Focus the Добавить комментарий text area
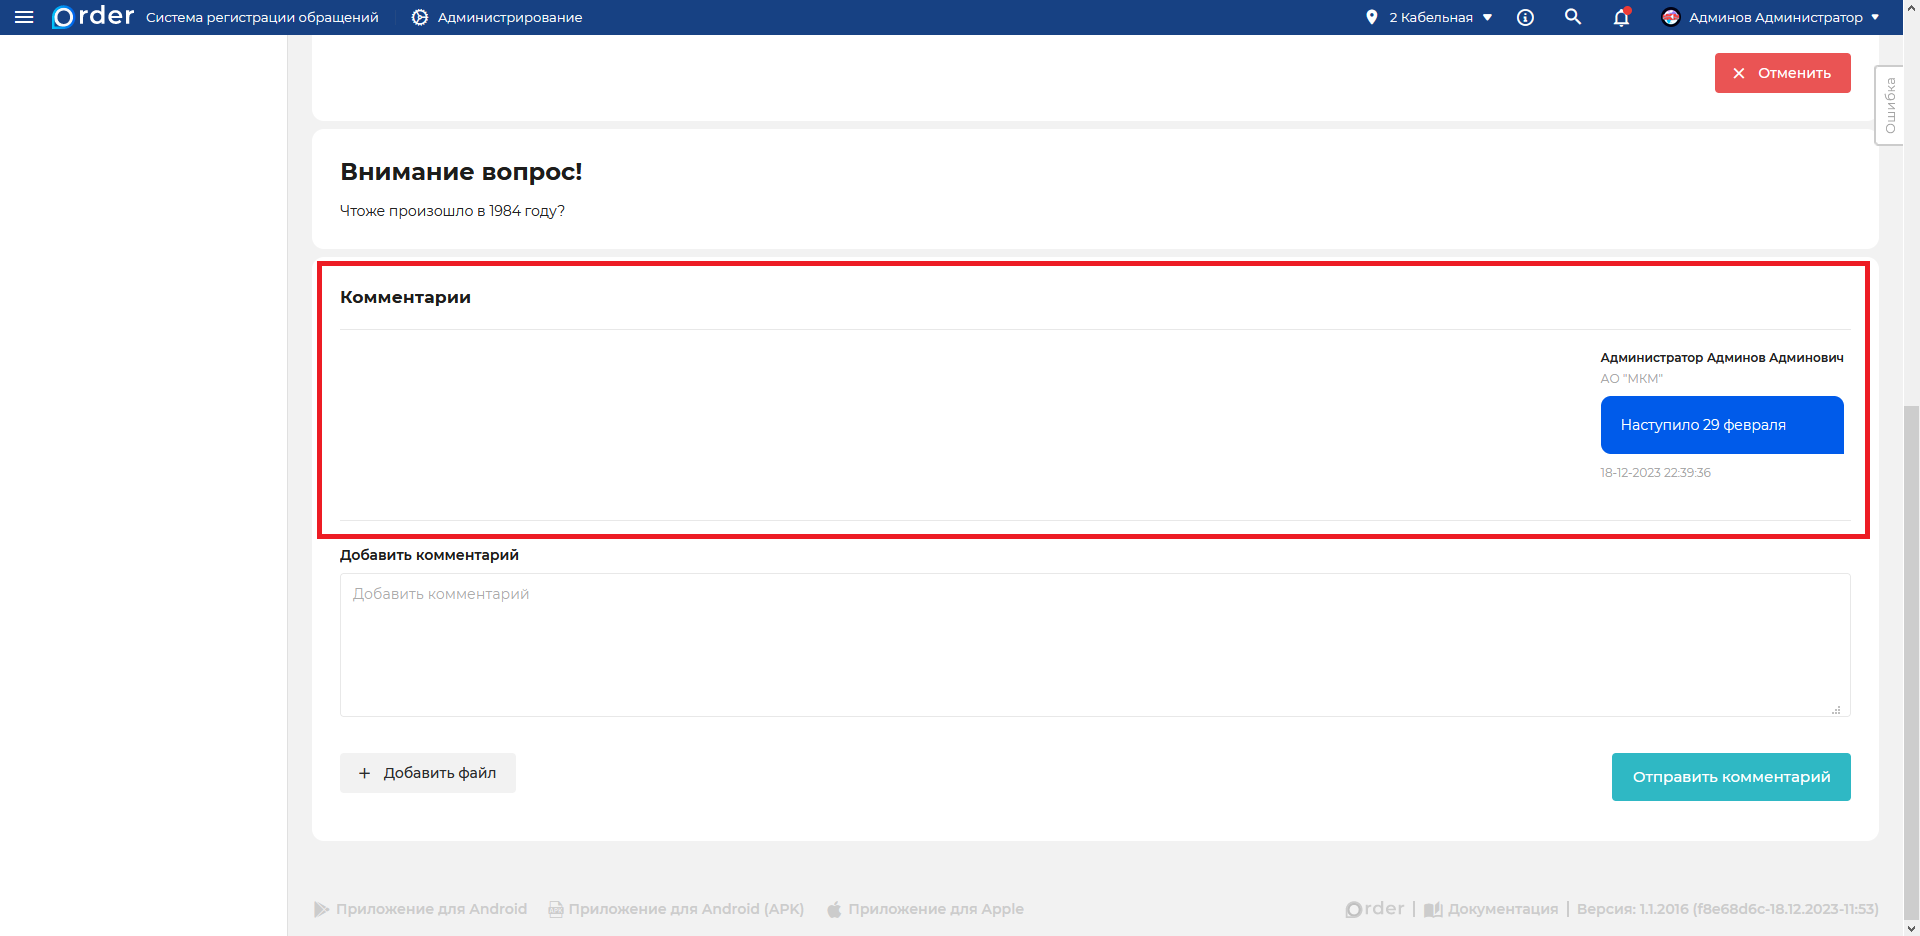The width and height of the screenshot is (1920, 936). pyautogui.click(x=1094, y=645)
